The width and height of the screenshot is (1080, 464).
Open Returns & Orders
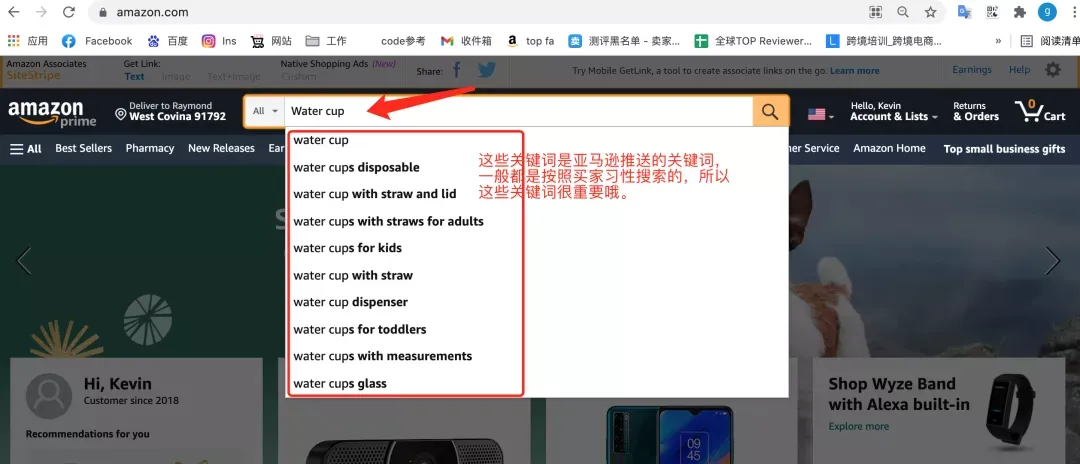(975, 111)
